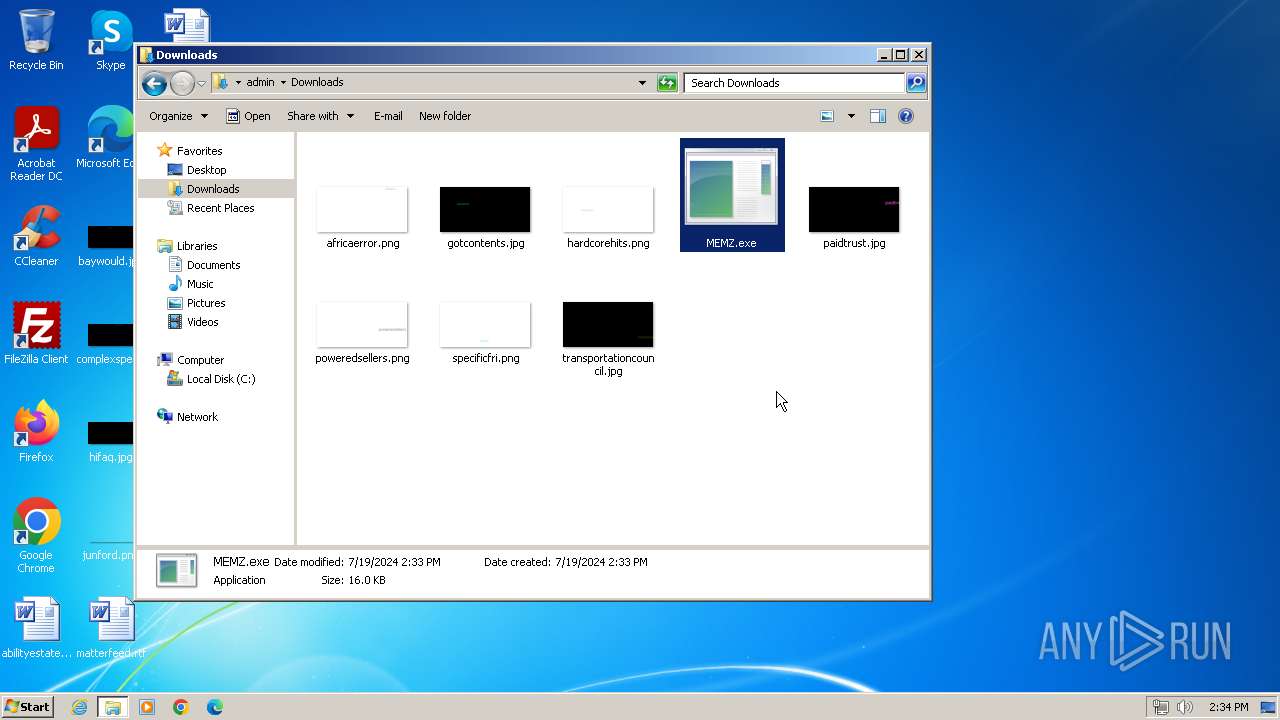The height and width of the screenshot is (720, 1280).
Task: Open the Pictures library
Action: (196, 303)
